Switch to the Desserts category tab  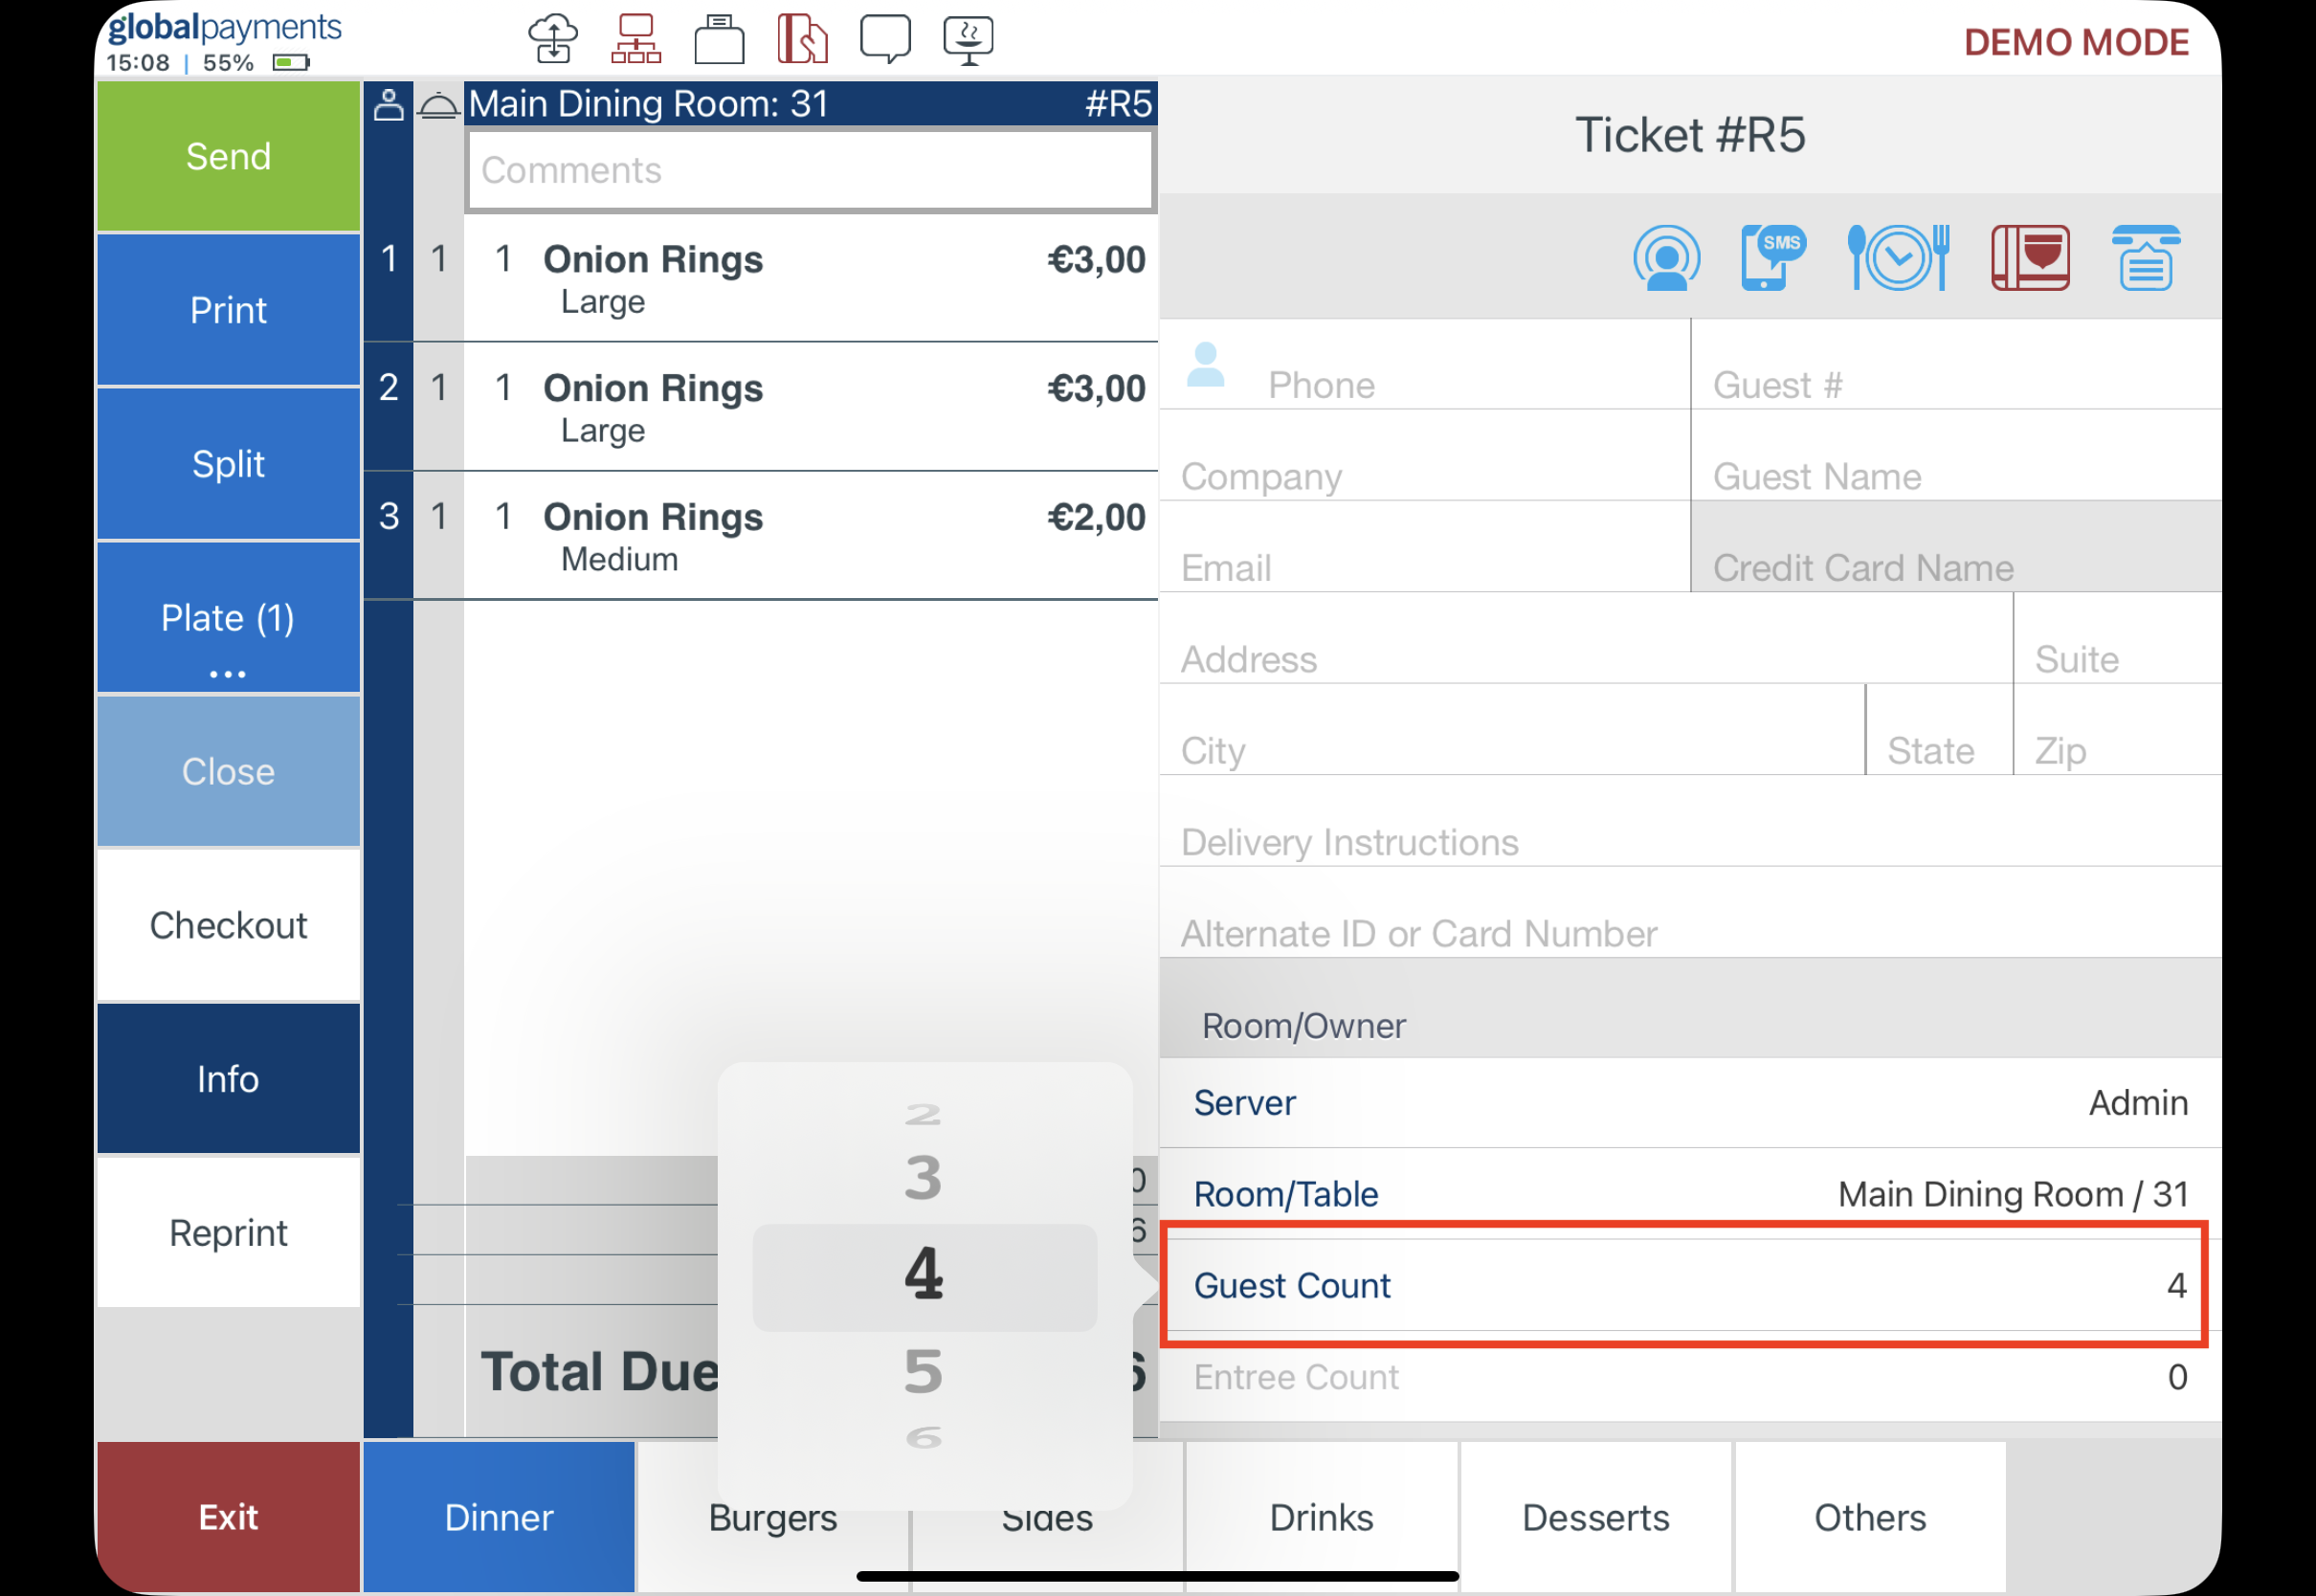click(1595, 1517)
